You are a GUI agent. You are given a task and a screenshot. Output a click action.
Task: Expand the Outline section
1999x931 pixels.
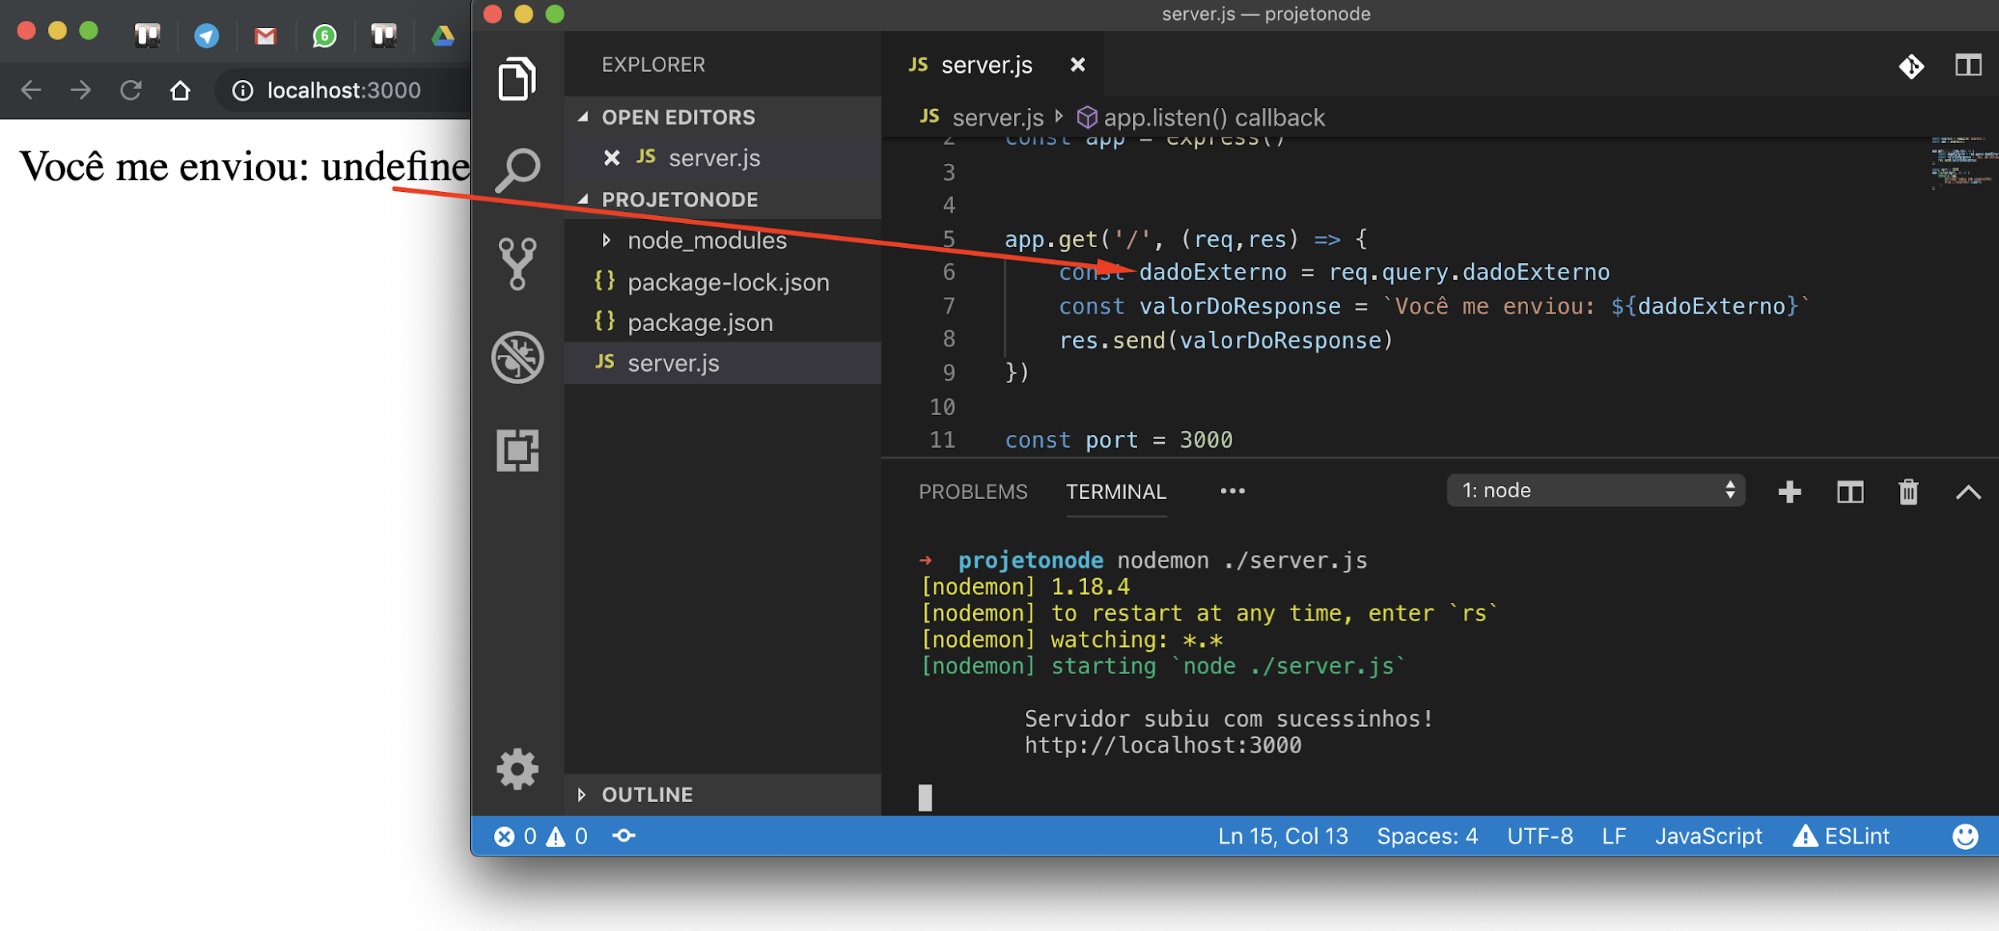tap(722, 794)
